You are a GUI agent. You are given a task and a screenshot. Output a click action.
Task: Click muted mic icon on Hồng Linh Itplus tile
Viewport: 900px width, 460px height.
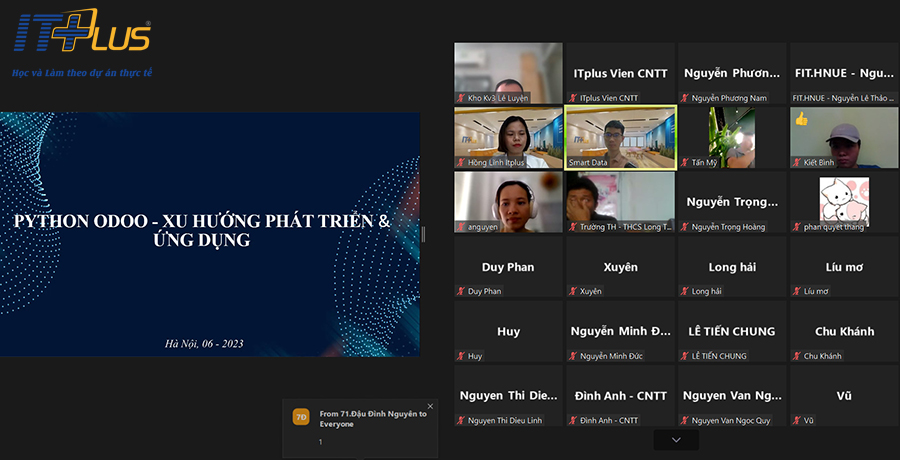click(461, 163)
